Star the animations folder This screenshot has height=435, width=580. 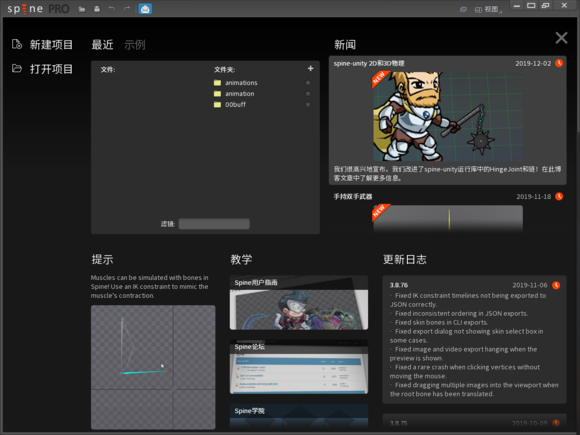point(308,82)
